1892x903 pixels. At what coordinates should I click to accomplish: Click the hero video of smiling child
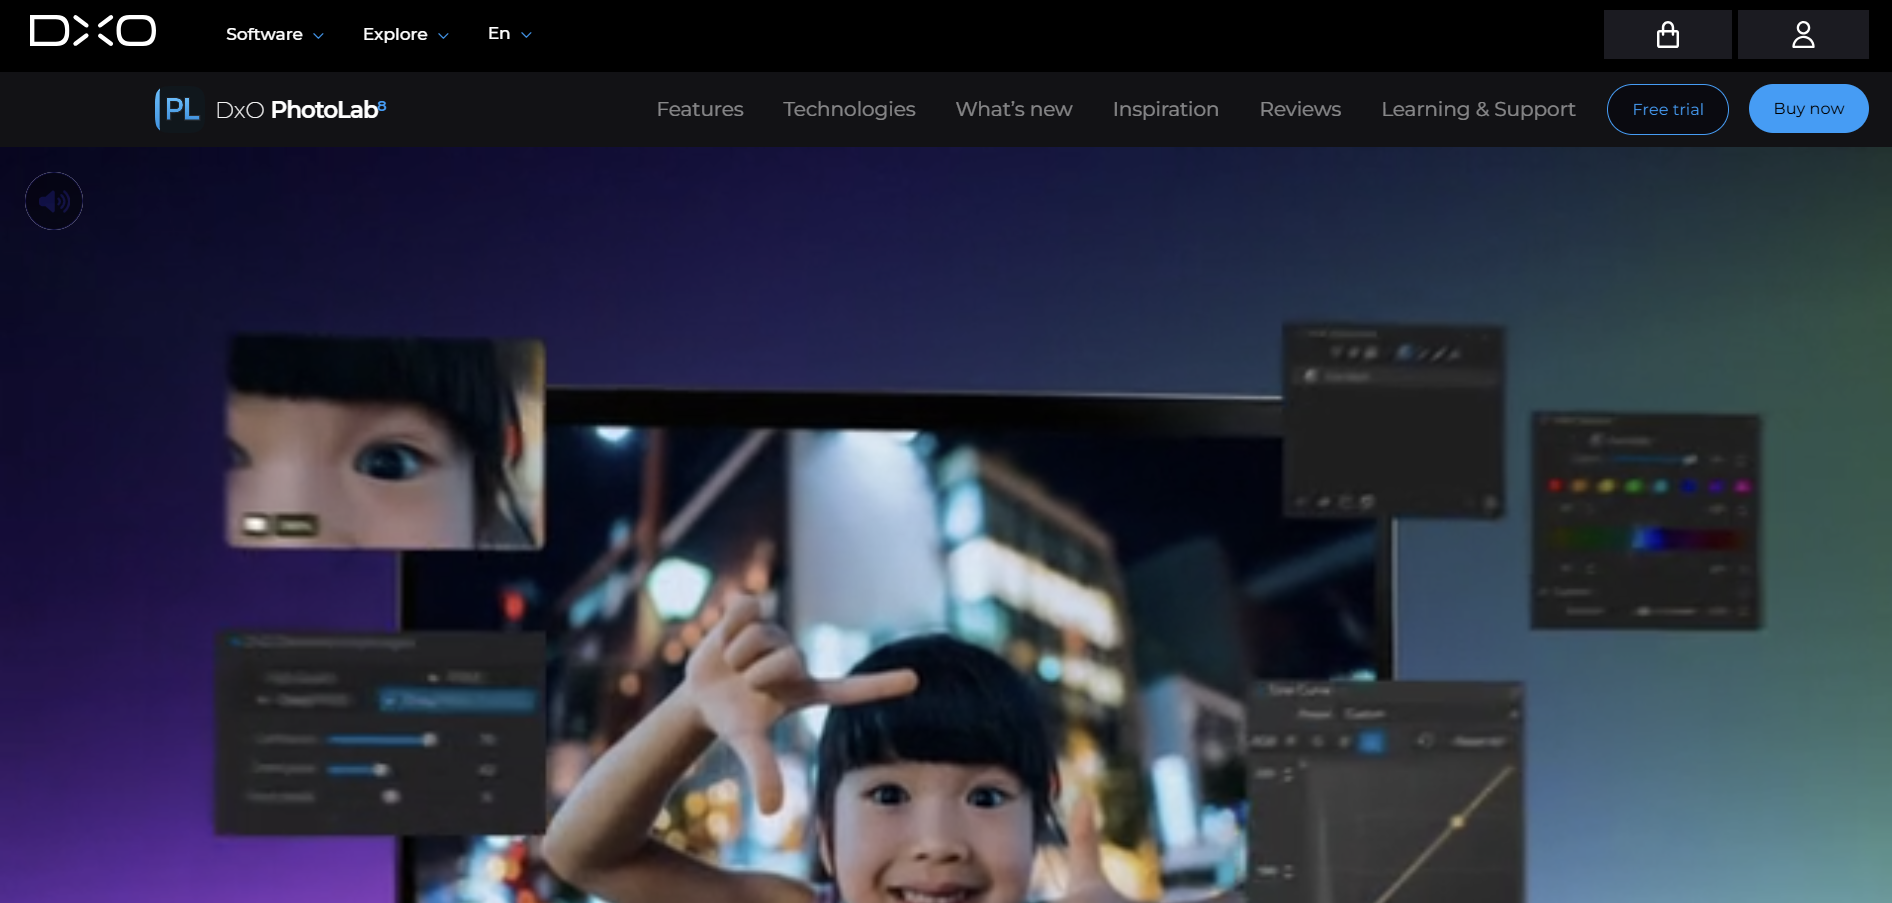point(946,525)
